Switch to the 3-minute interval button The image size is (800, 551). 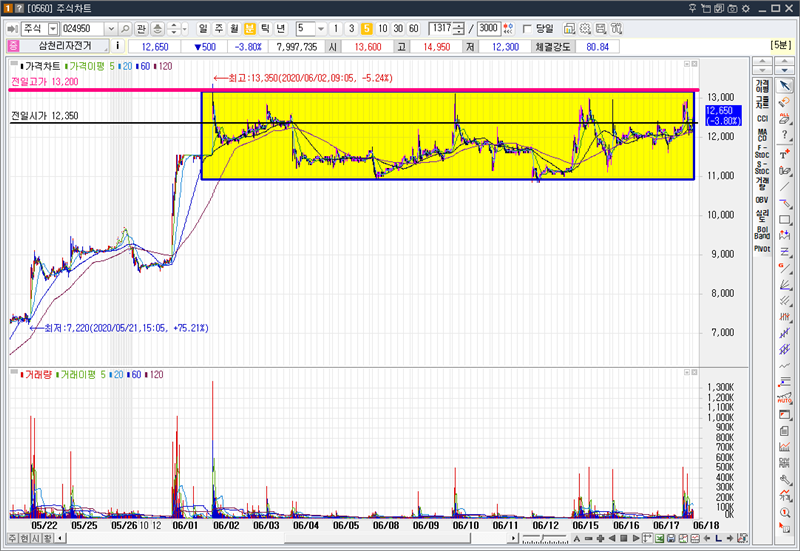[x=351, y=29]
